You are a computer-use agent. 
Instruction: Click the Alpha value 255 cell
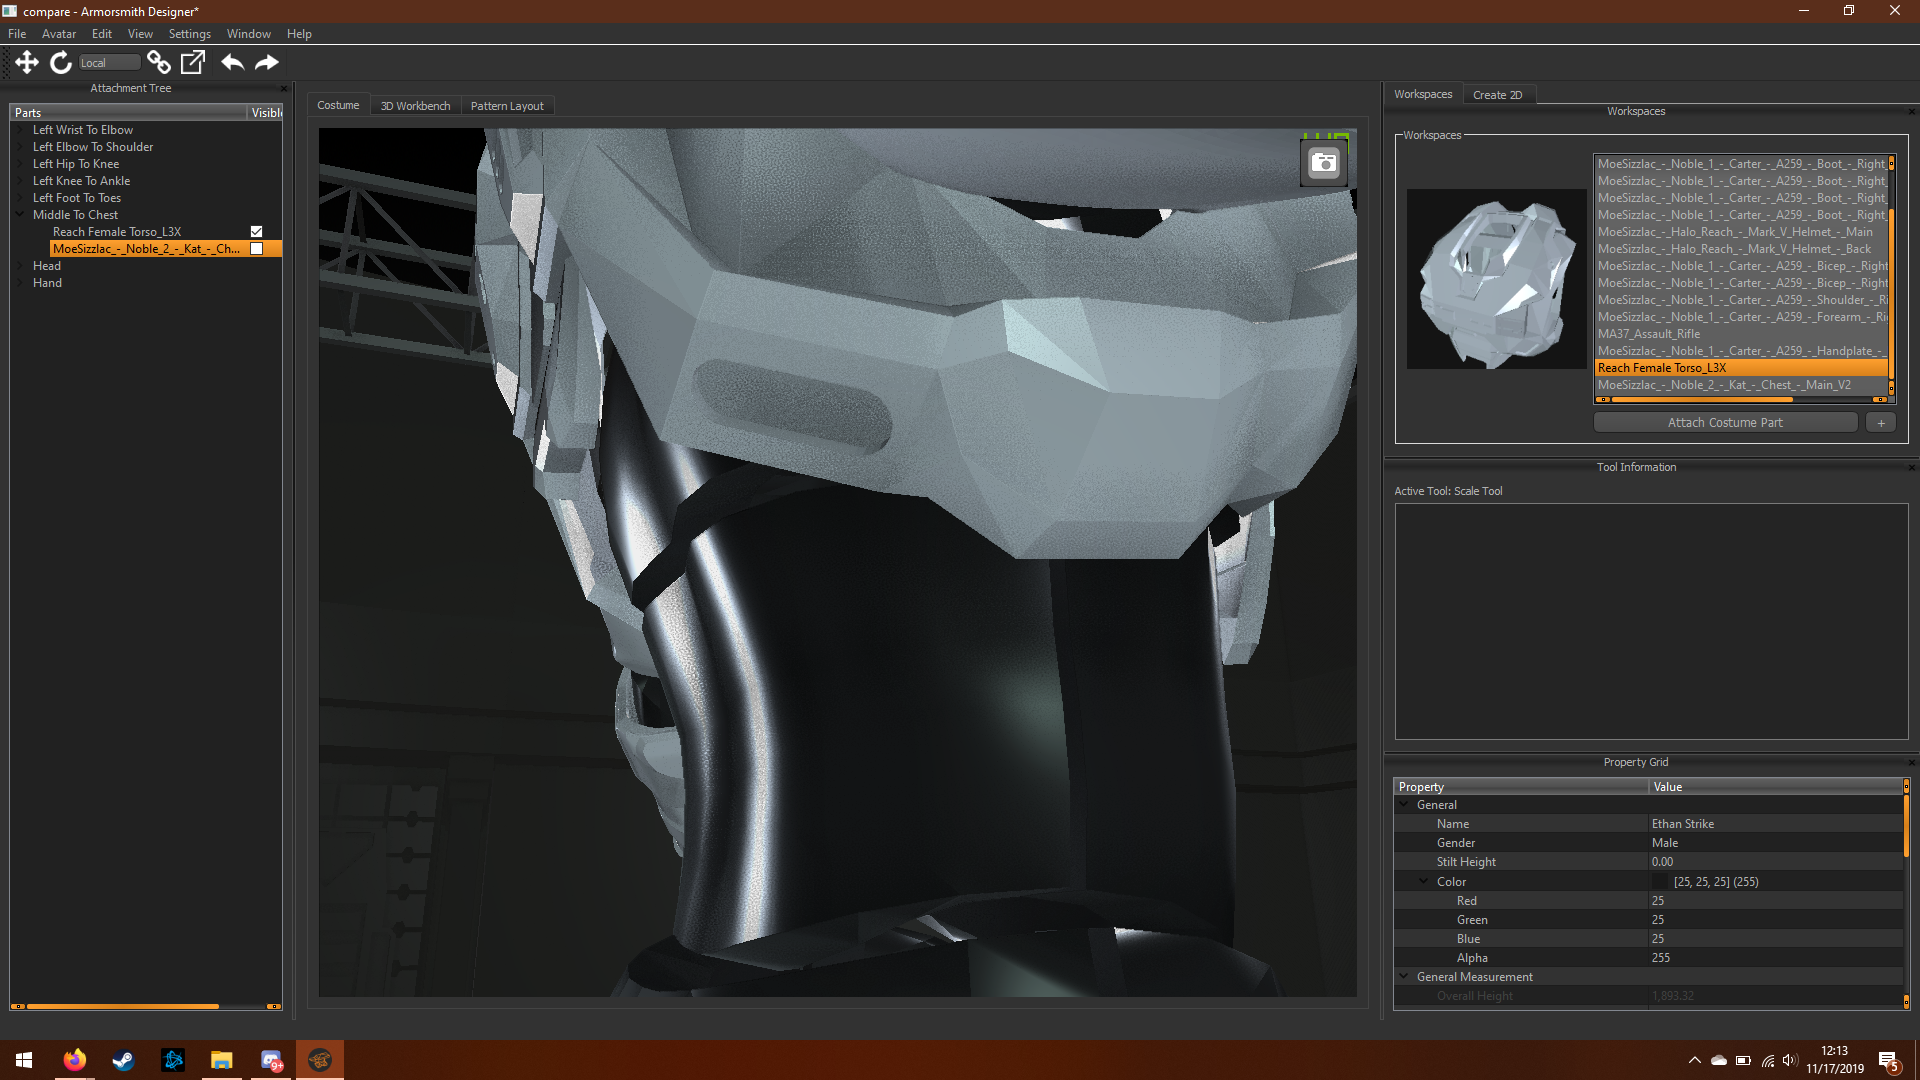click(x=1776, y=957)
